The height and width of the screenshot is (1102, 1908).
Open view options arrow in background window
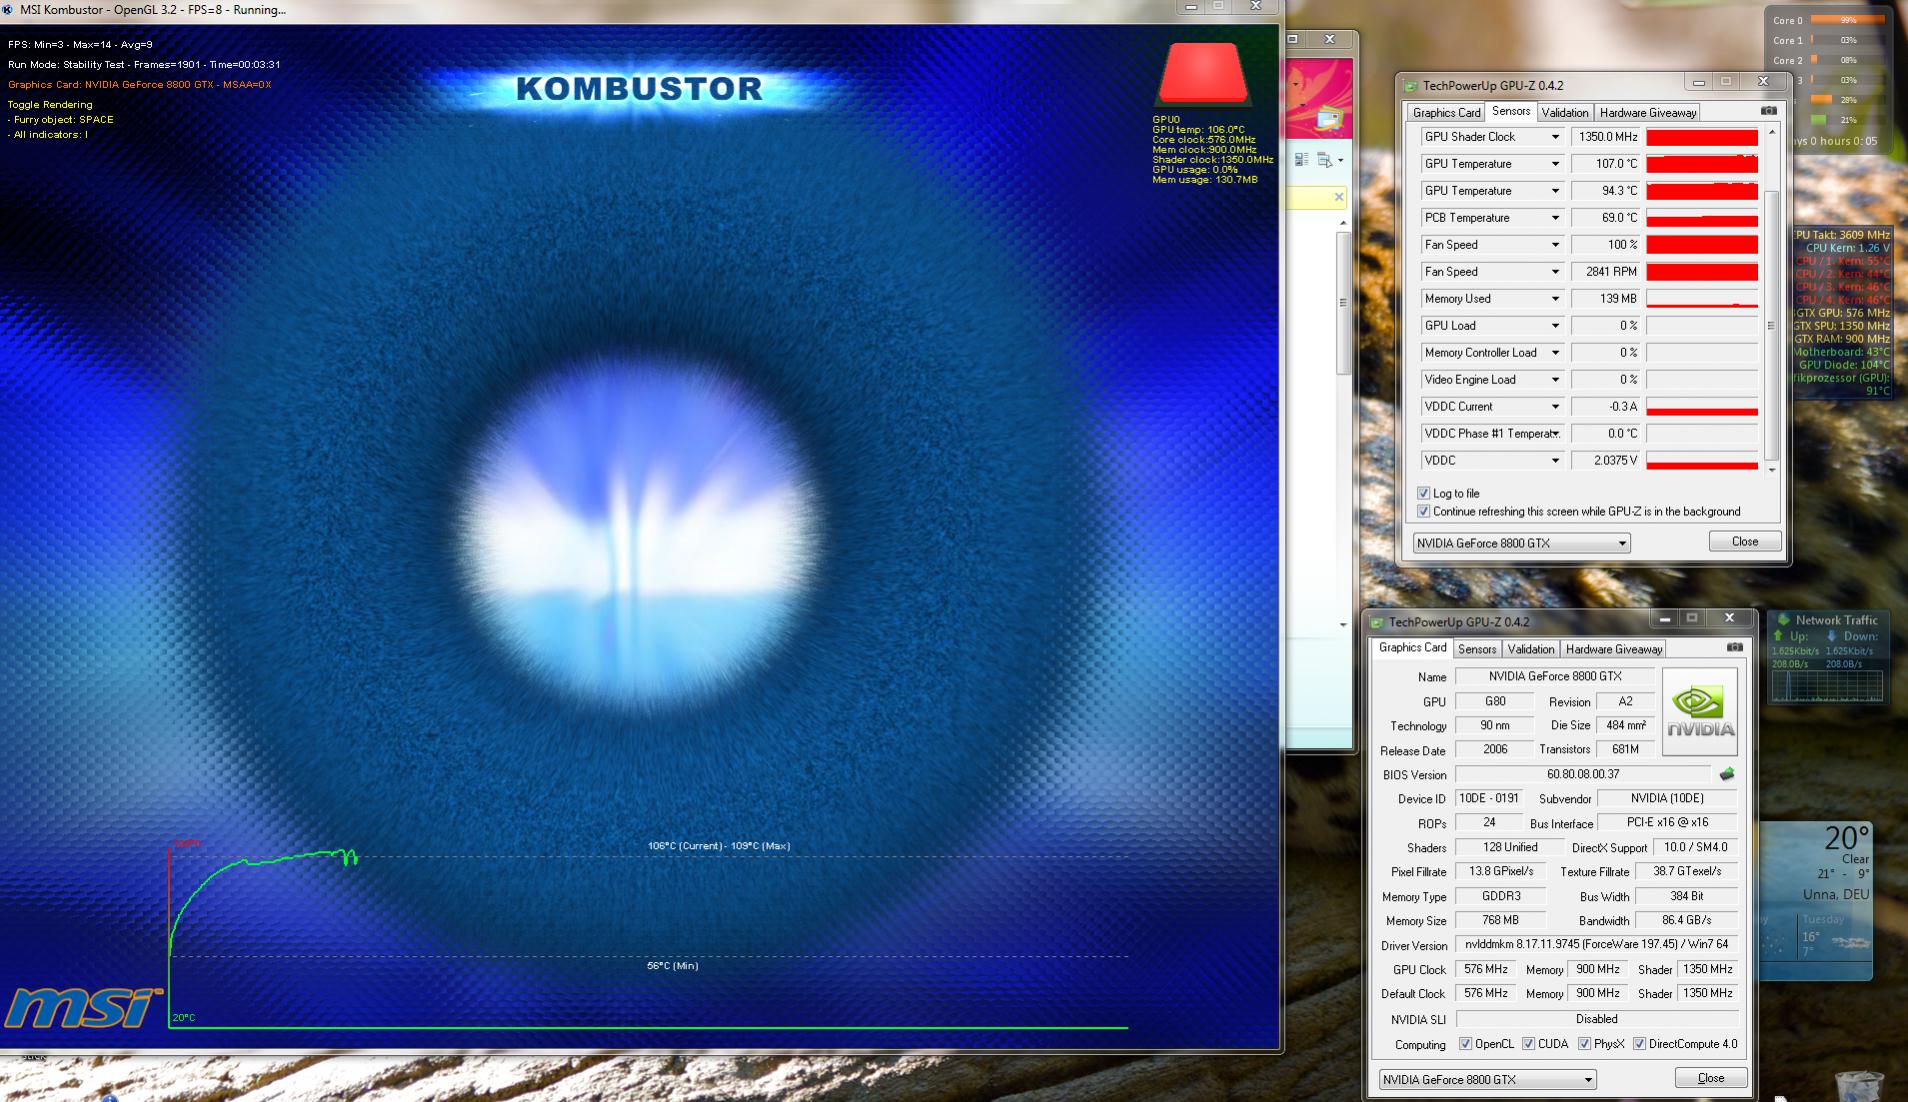(x=1340, y=160)
